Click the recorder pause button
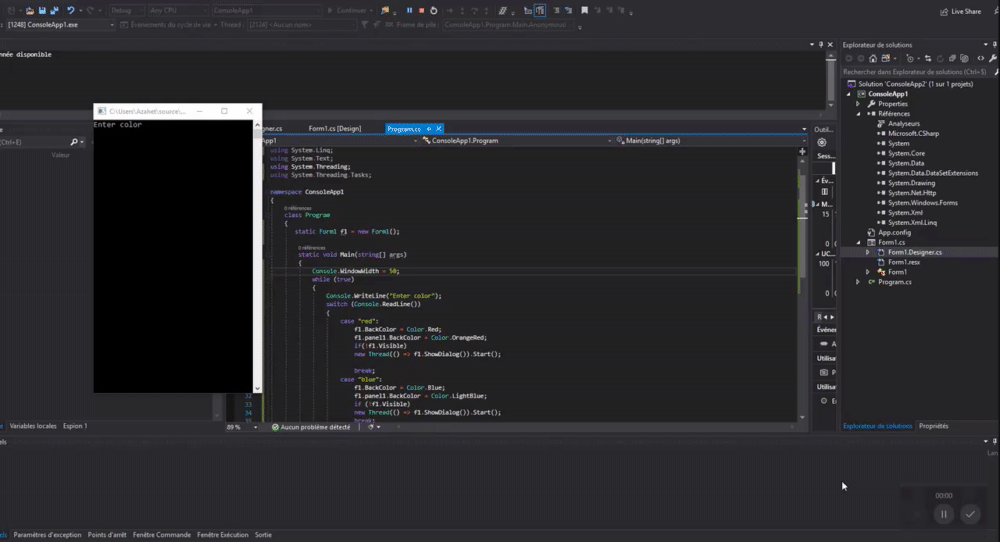 click(x=942, y=514)
